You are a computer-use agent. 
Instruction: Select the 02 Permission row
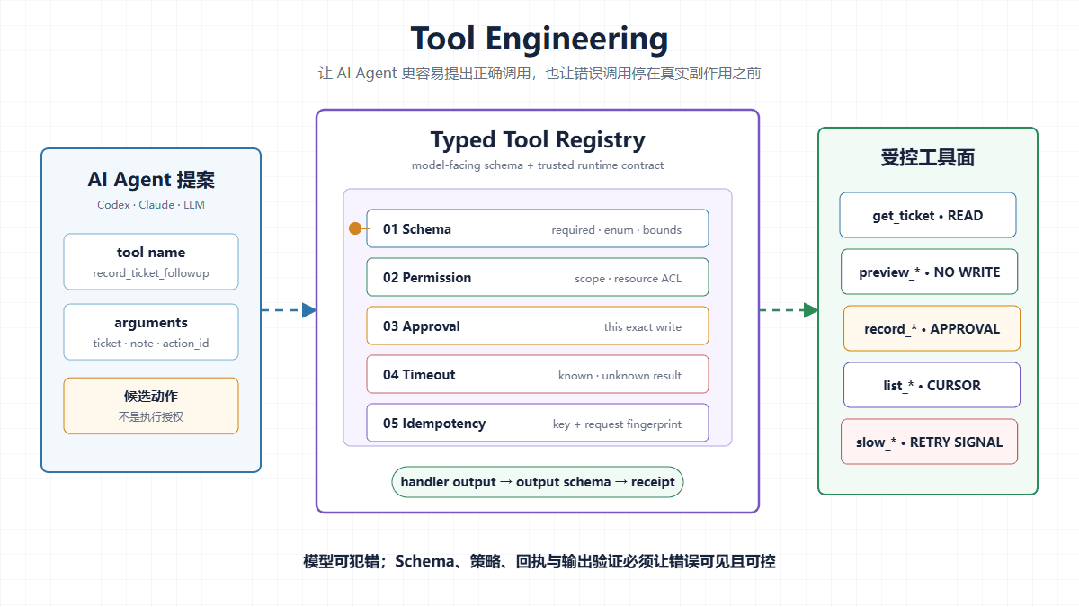pyautogui.click(x=537, y=277)
